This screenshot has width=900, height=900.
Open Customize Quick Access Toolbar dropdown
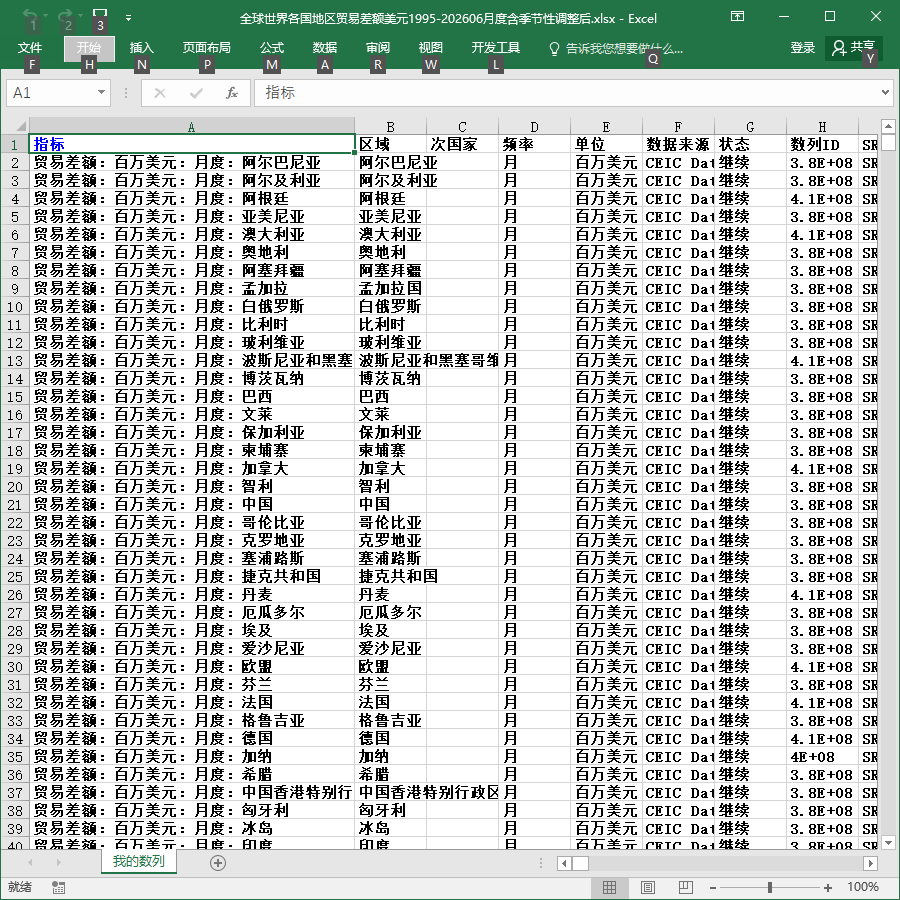click(129, 18)
